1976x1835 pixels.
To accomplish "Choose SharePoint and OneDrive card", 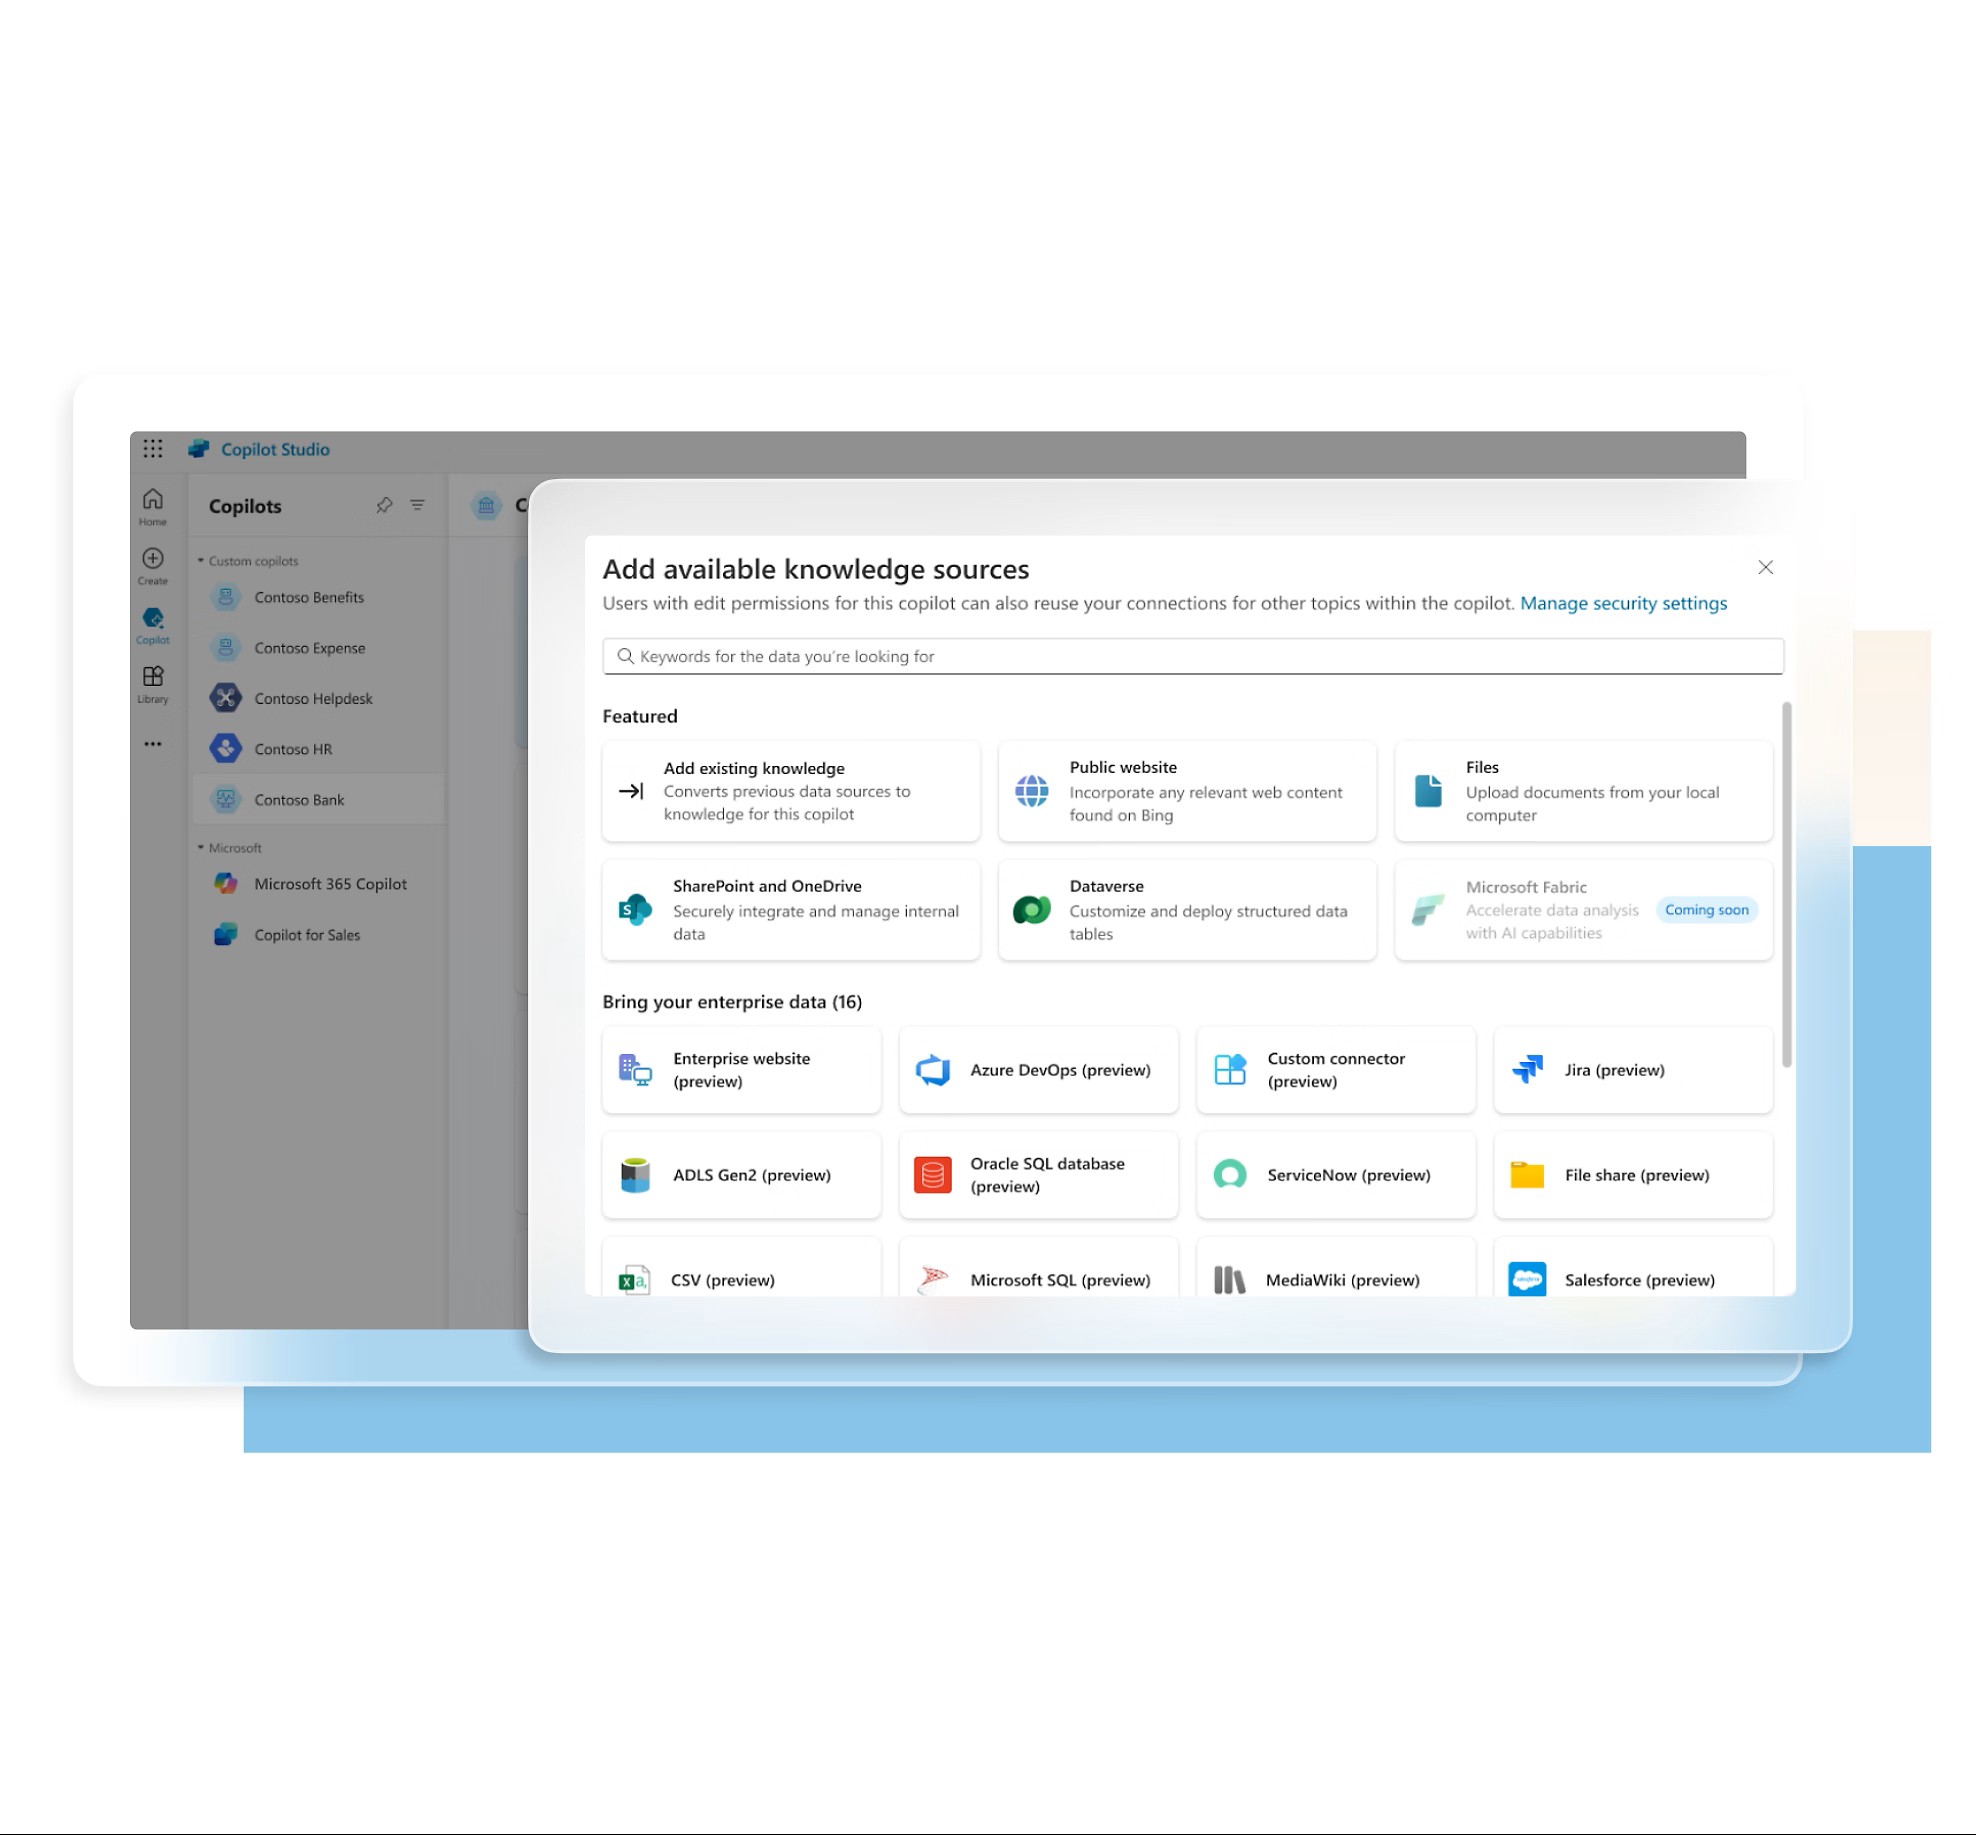I will 791,910.
